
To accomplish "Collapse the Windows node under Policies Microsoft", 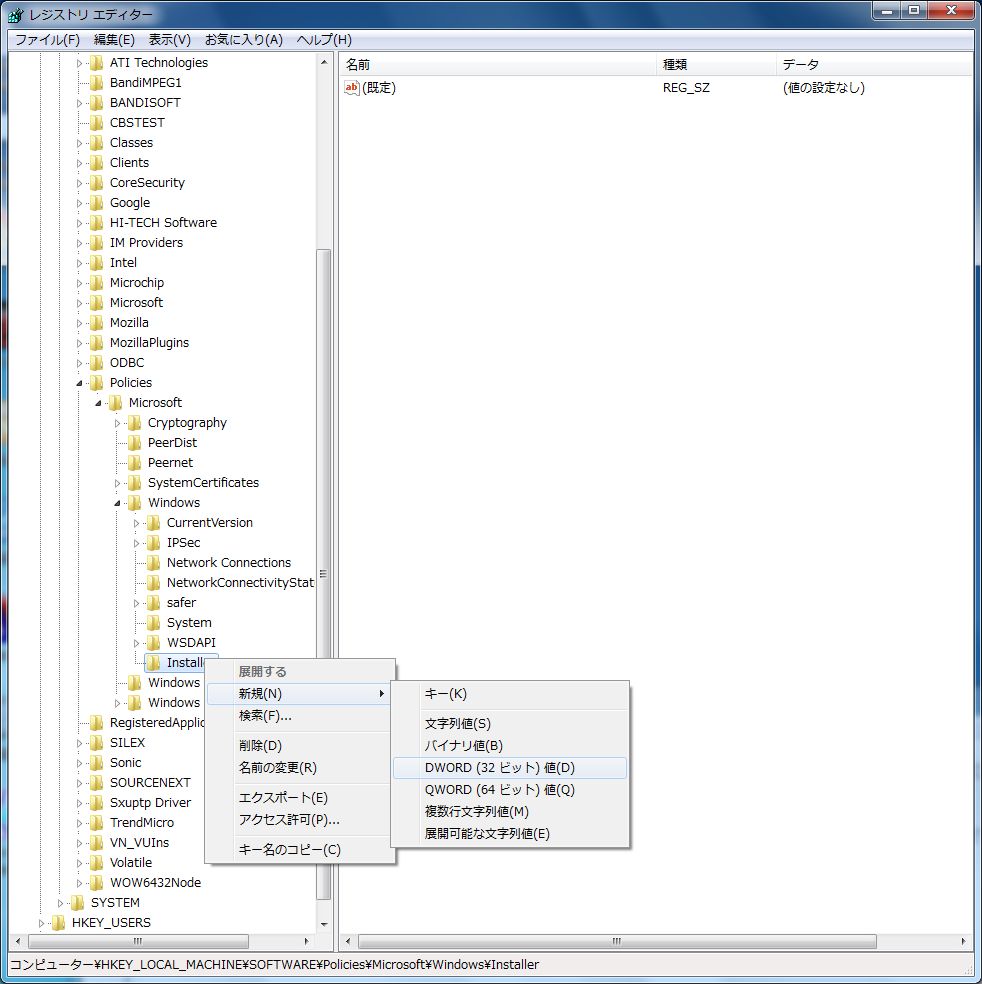I will (117, 503).
